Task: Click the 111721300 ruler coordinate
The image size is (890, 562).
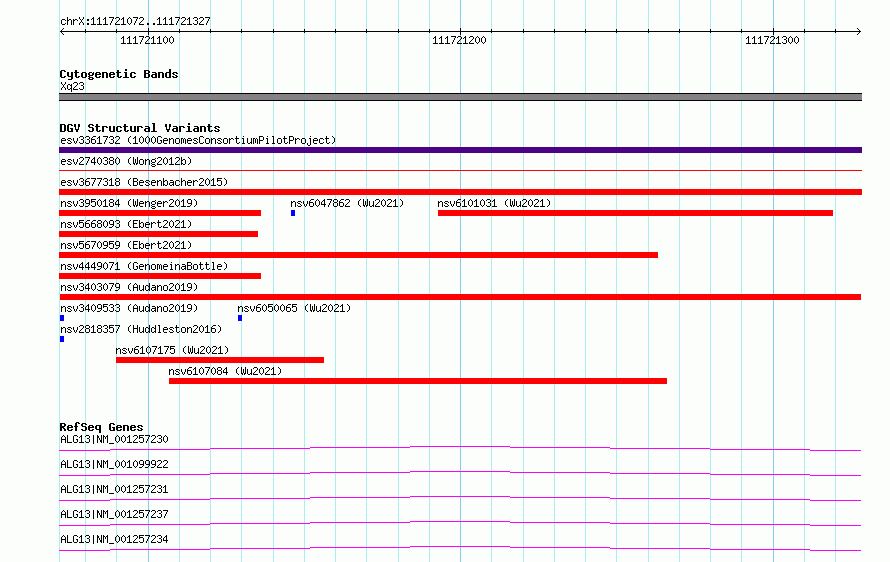Action: [772, 40]
